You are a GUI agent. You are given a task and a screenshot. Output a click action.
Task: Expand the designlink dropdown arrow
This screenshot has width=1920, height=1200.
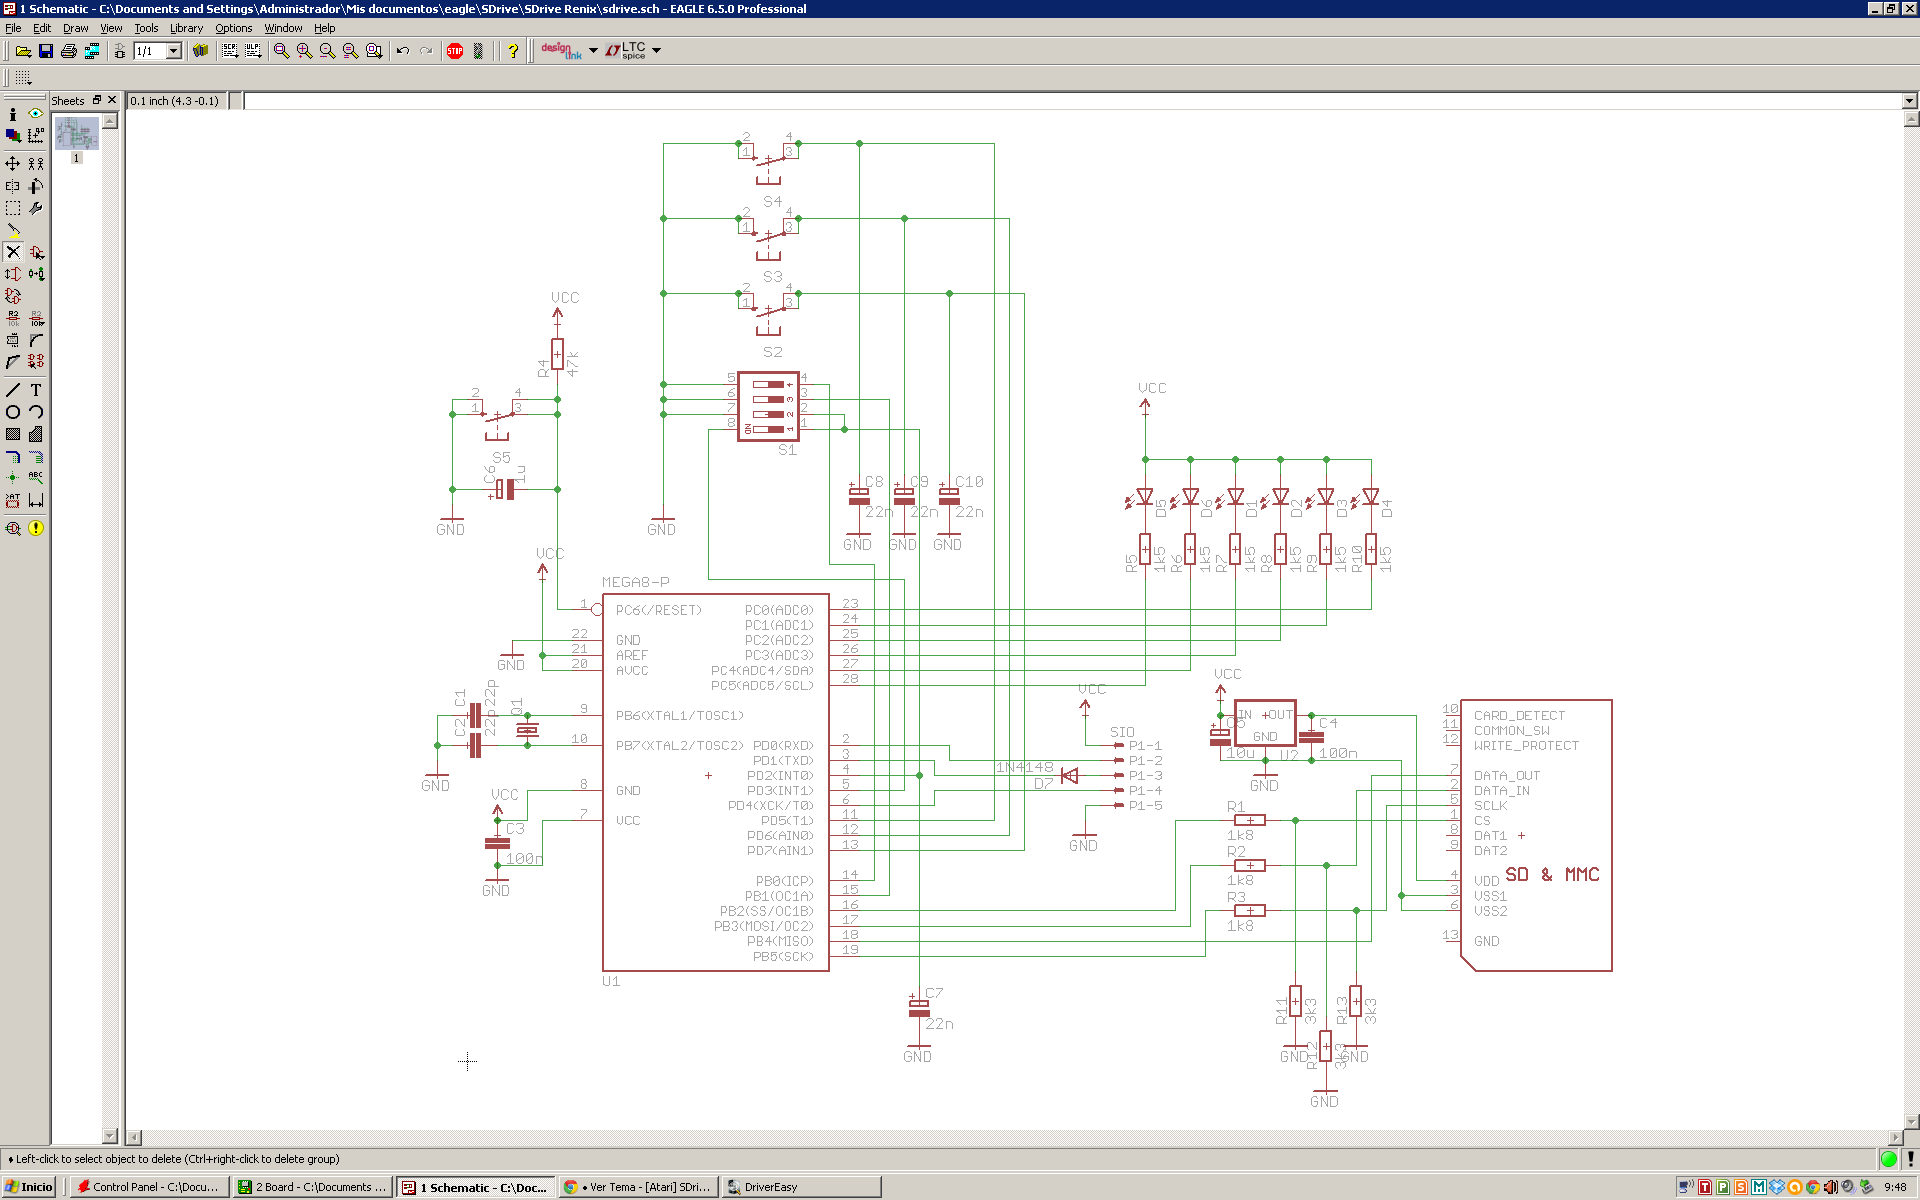click(593, 51)
